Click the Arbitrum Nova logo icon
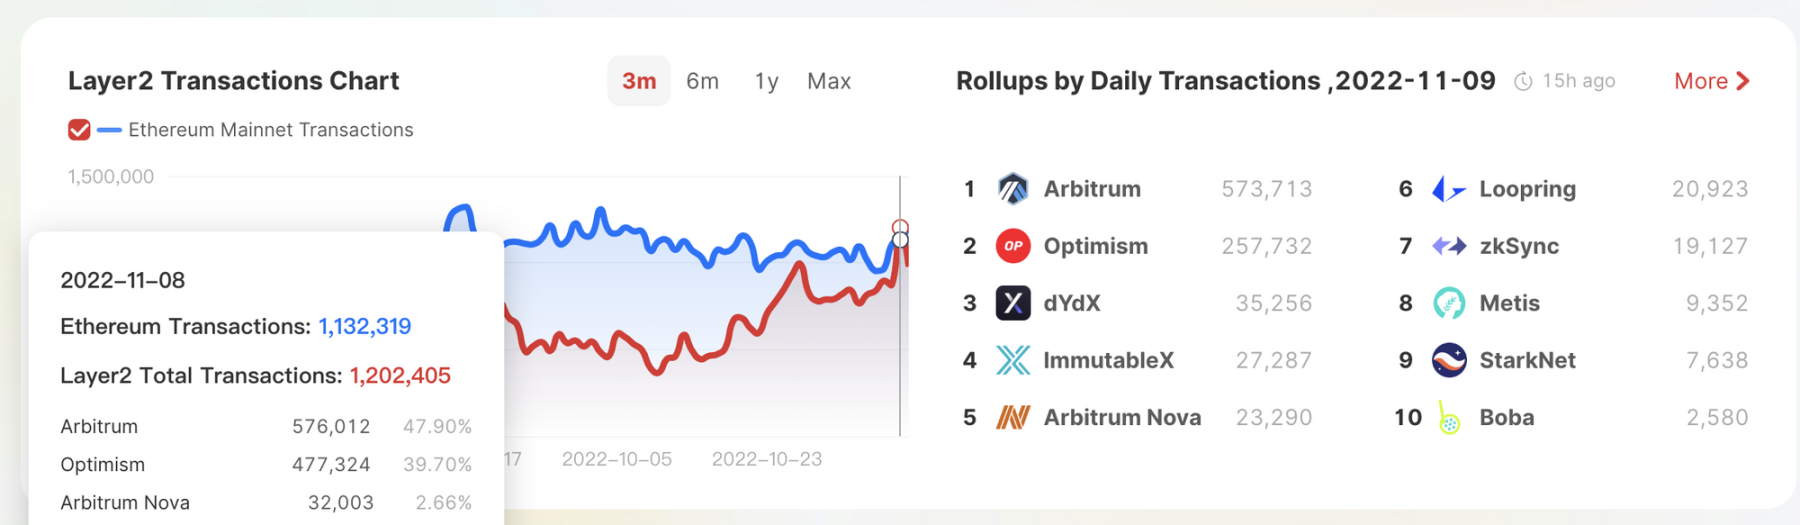Screen dimensions: 1800x525 pos(1013,417)
